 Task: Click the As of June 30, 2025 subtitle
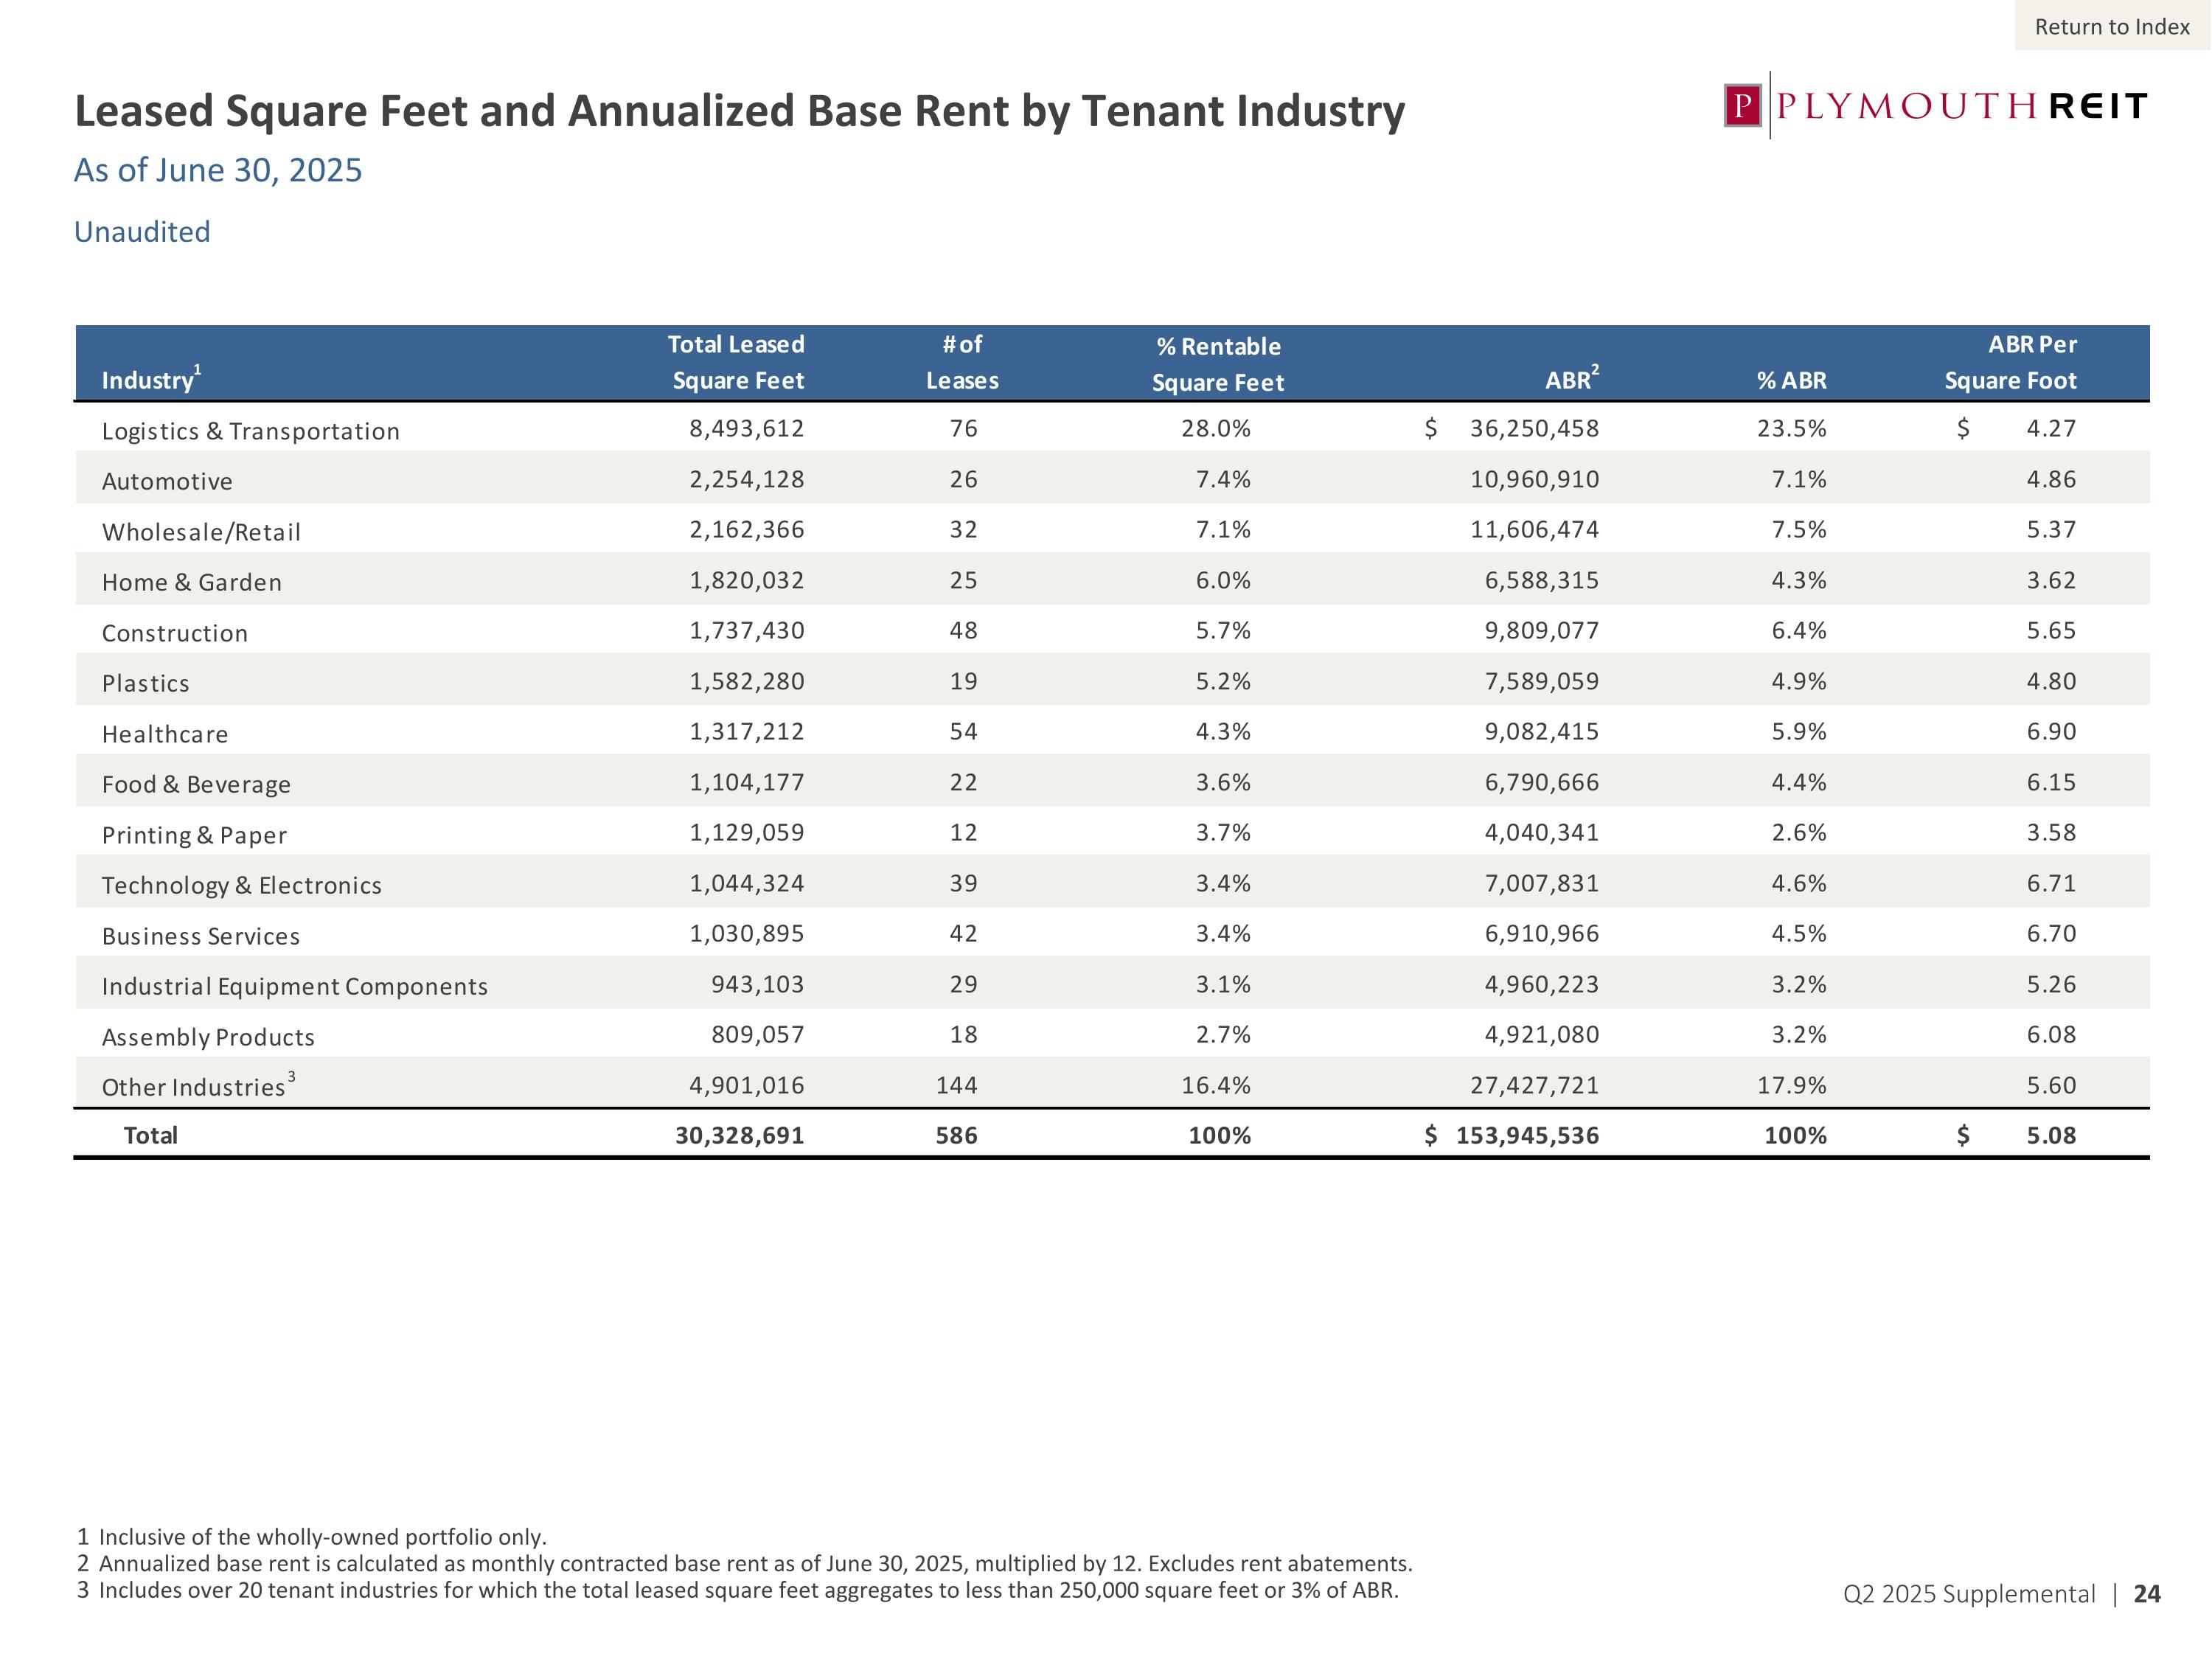tap(218, 170)
